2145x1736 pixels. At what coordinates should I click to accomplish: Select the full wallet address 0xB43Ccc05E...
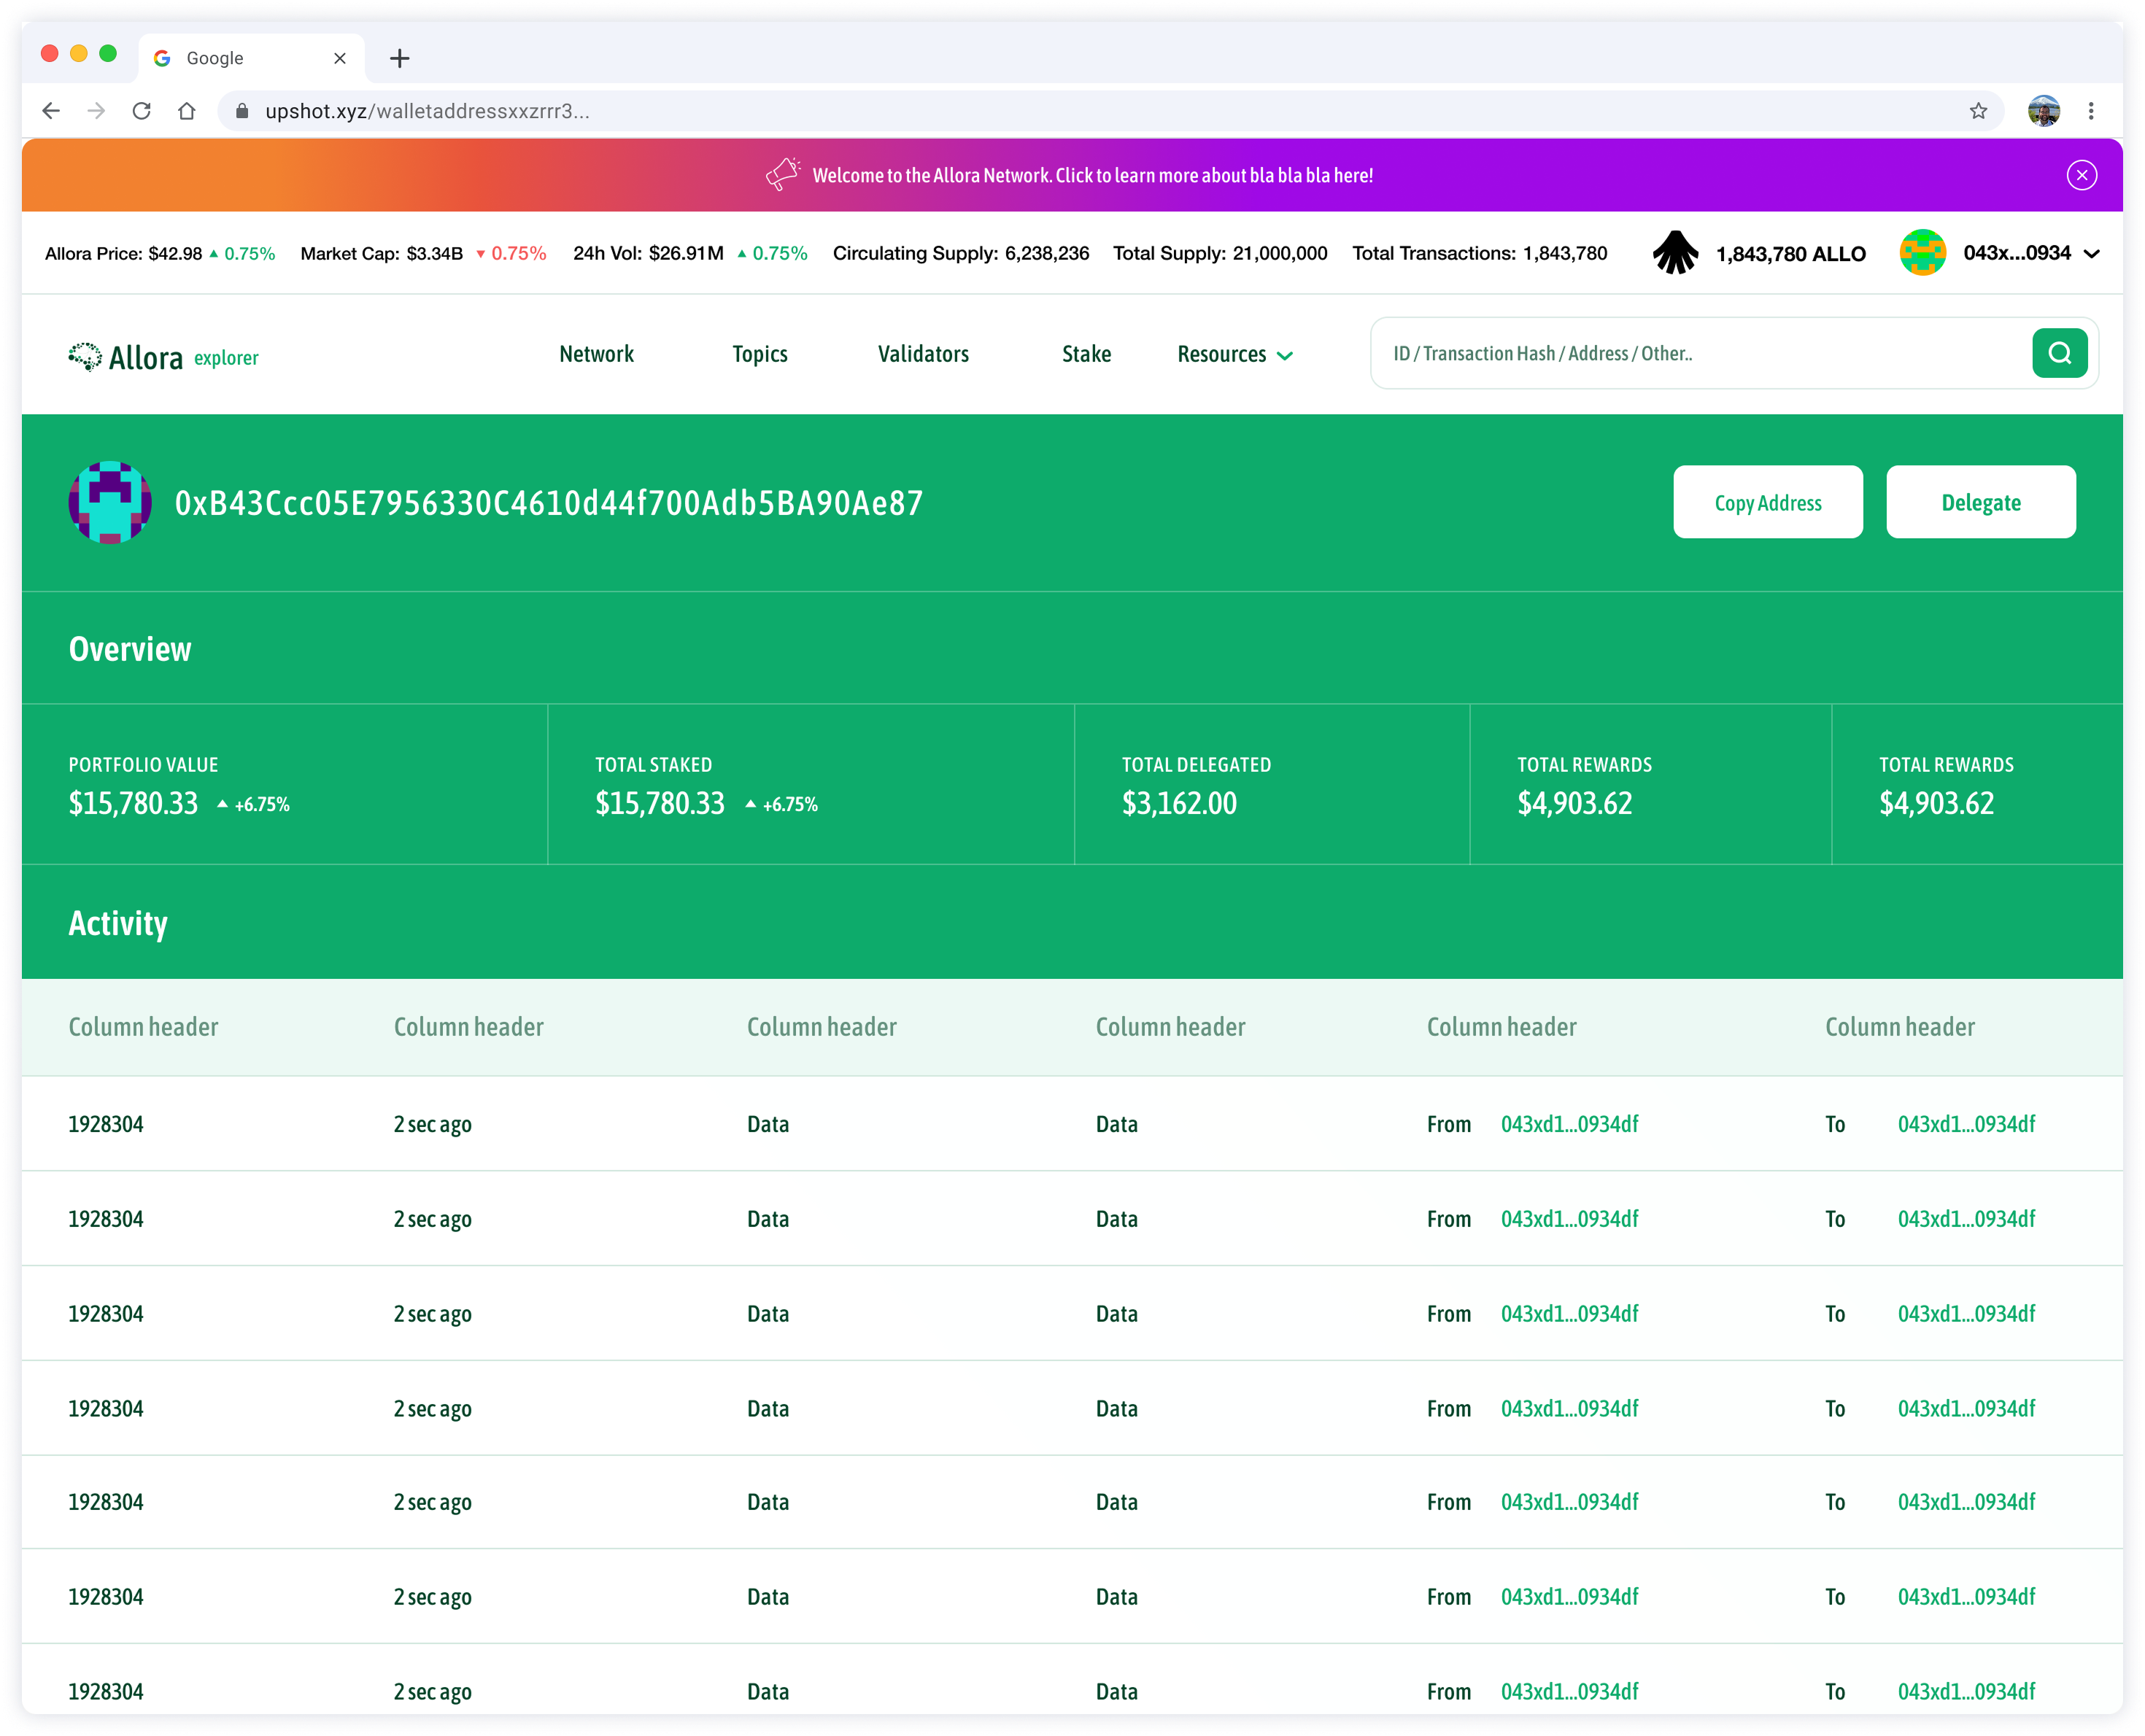tap(549, 503)
